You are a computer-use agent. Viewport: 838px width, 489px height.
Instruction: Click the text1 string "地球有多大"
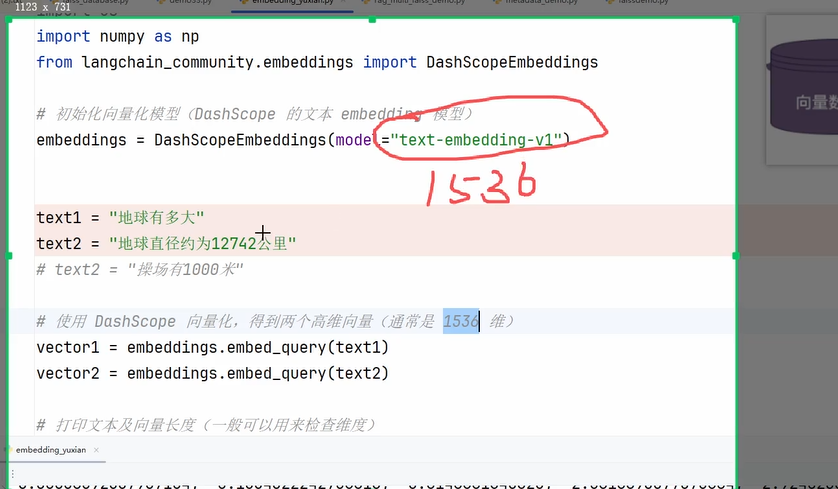[157, 218]
